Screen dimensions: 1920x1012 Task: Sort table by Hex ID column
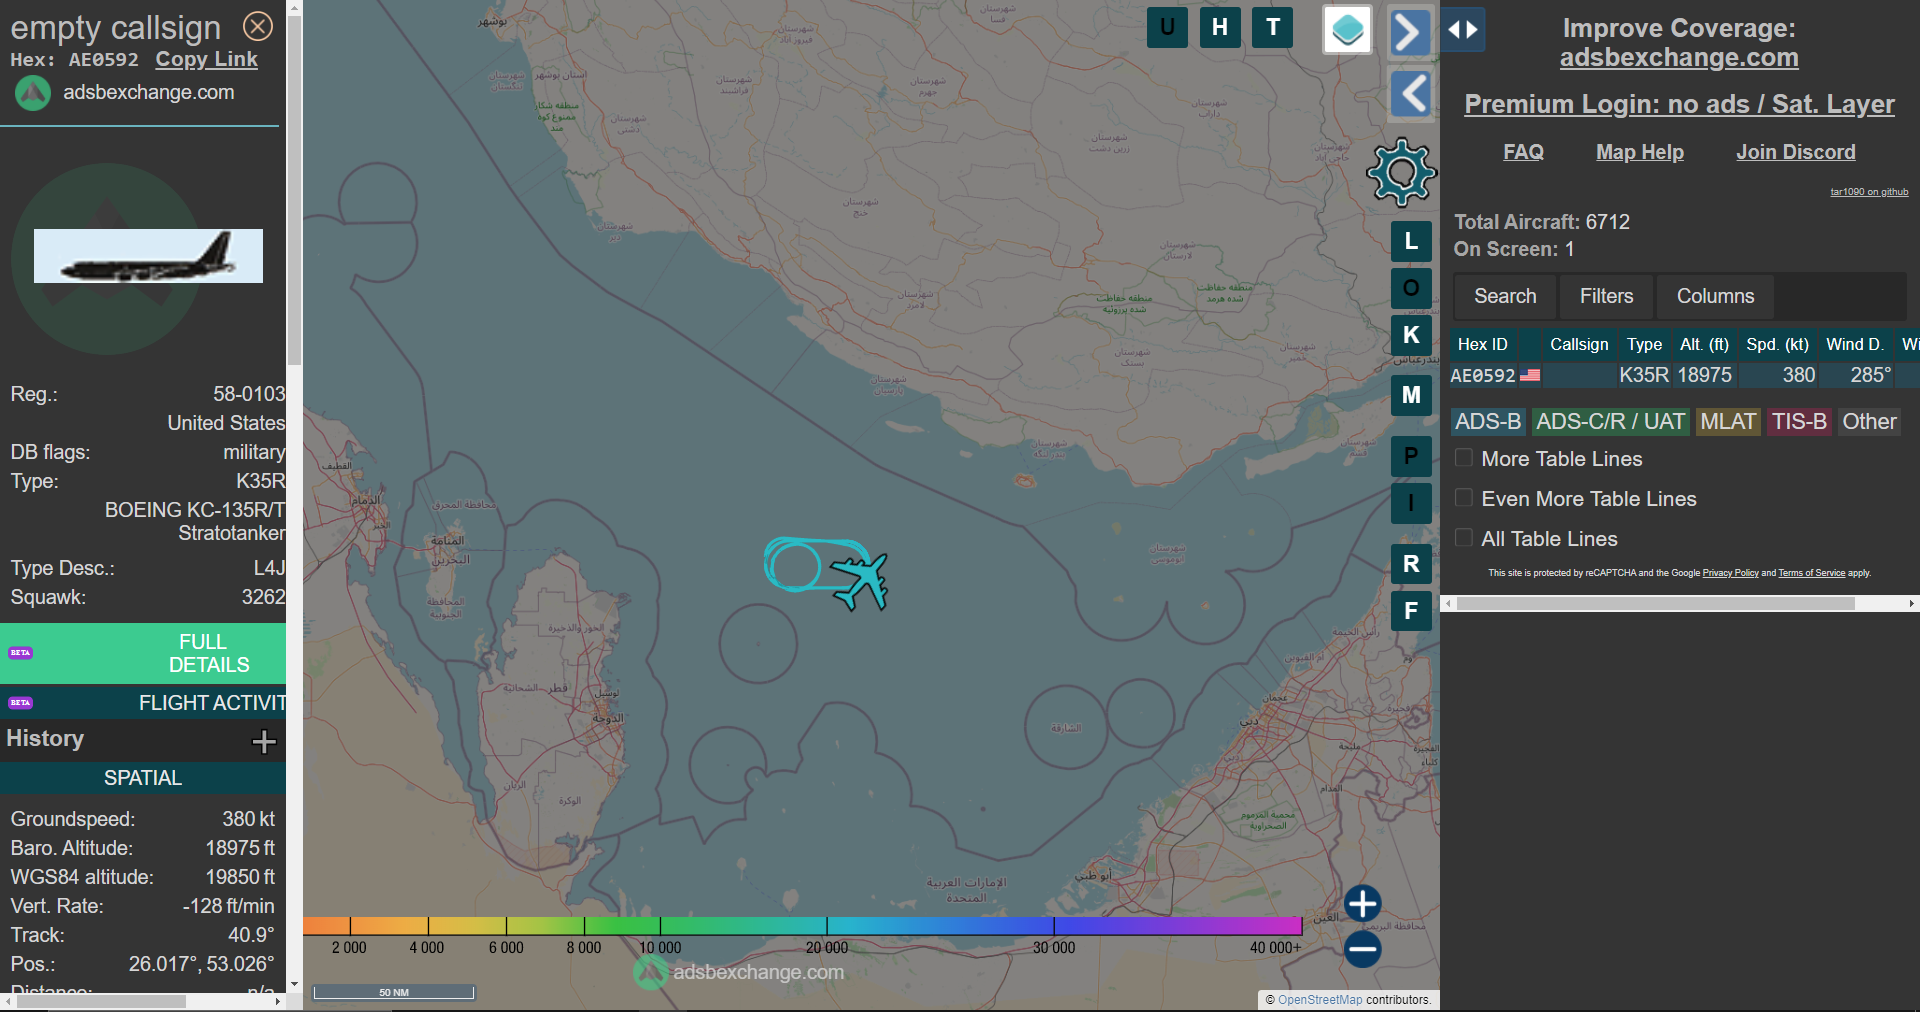click(1483, 344)
